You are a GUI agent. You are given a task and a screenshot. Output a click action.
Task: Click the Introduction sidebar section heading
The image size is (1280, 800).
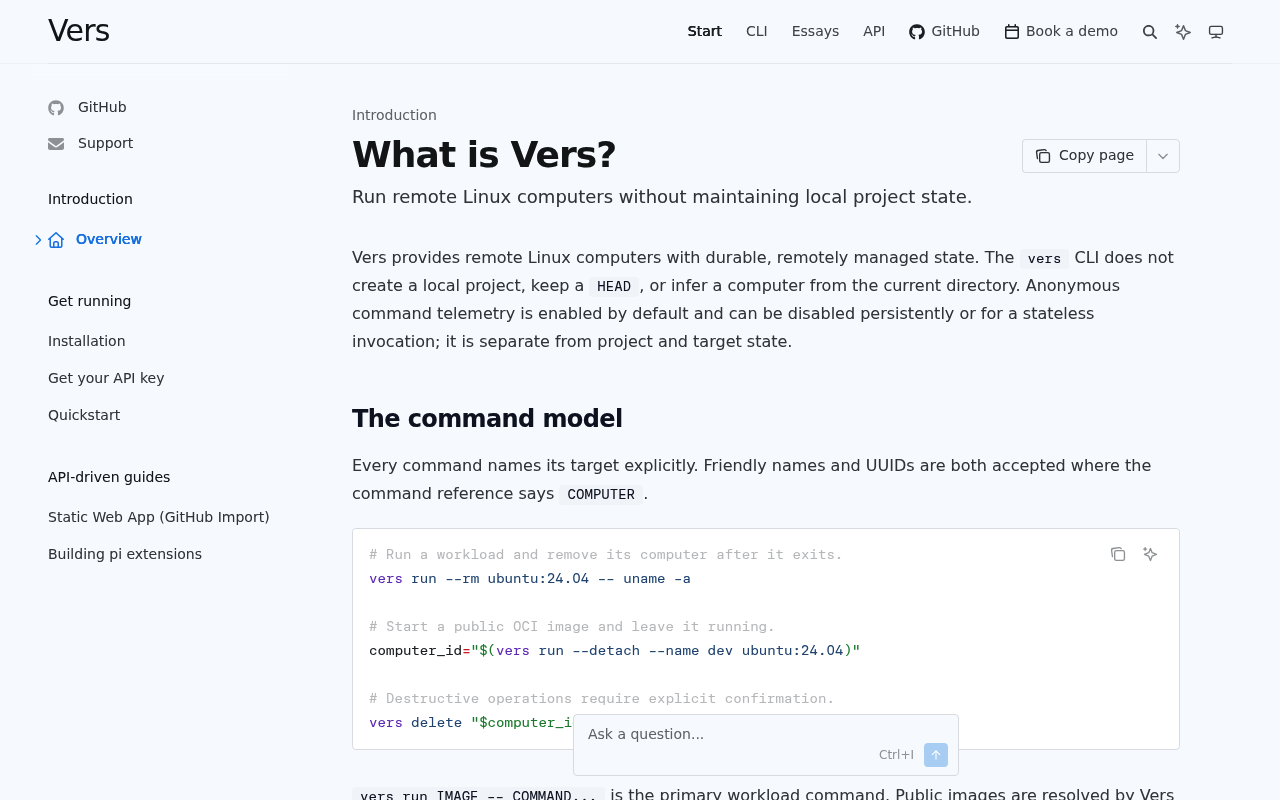[90, 199]
